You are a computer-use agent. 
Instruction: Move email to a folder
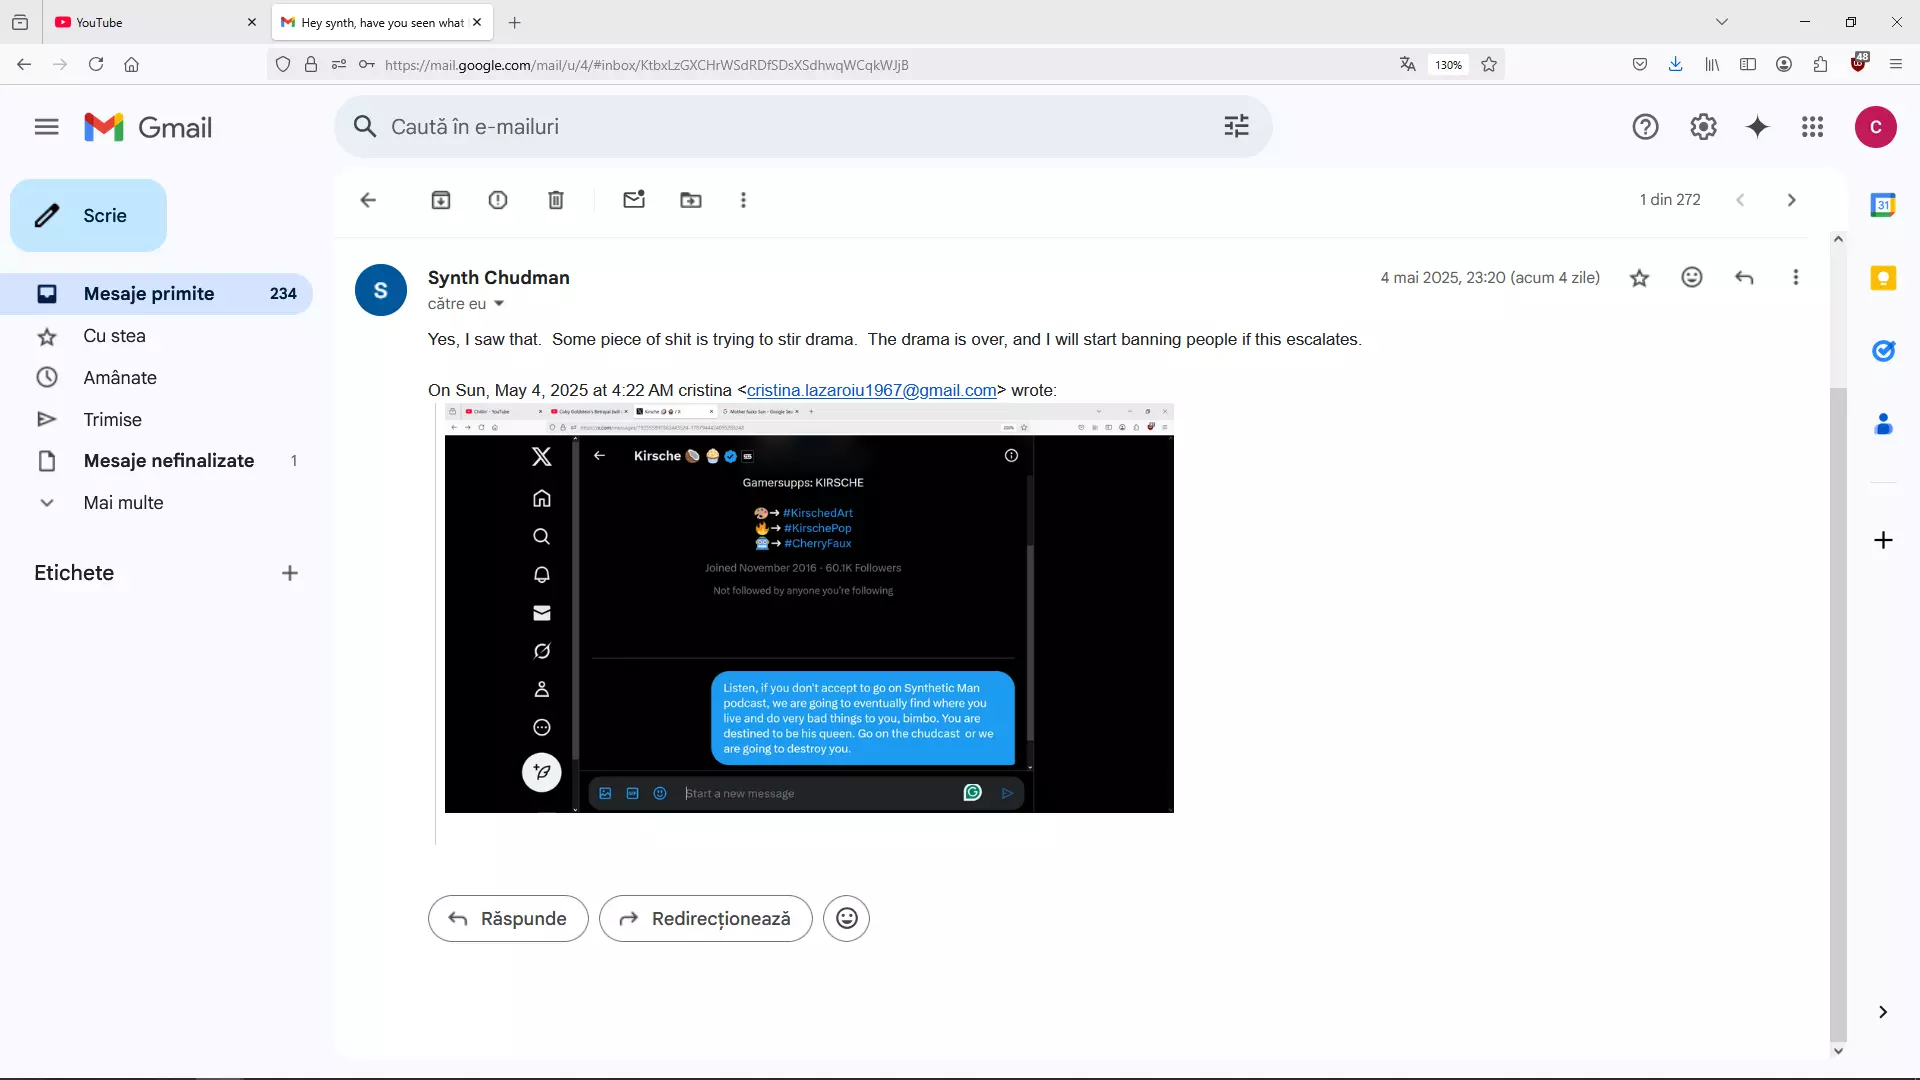[x=691, y=200]
